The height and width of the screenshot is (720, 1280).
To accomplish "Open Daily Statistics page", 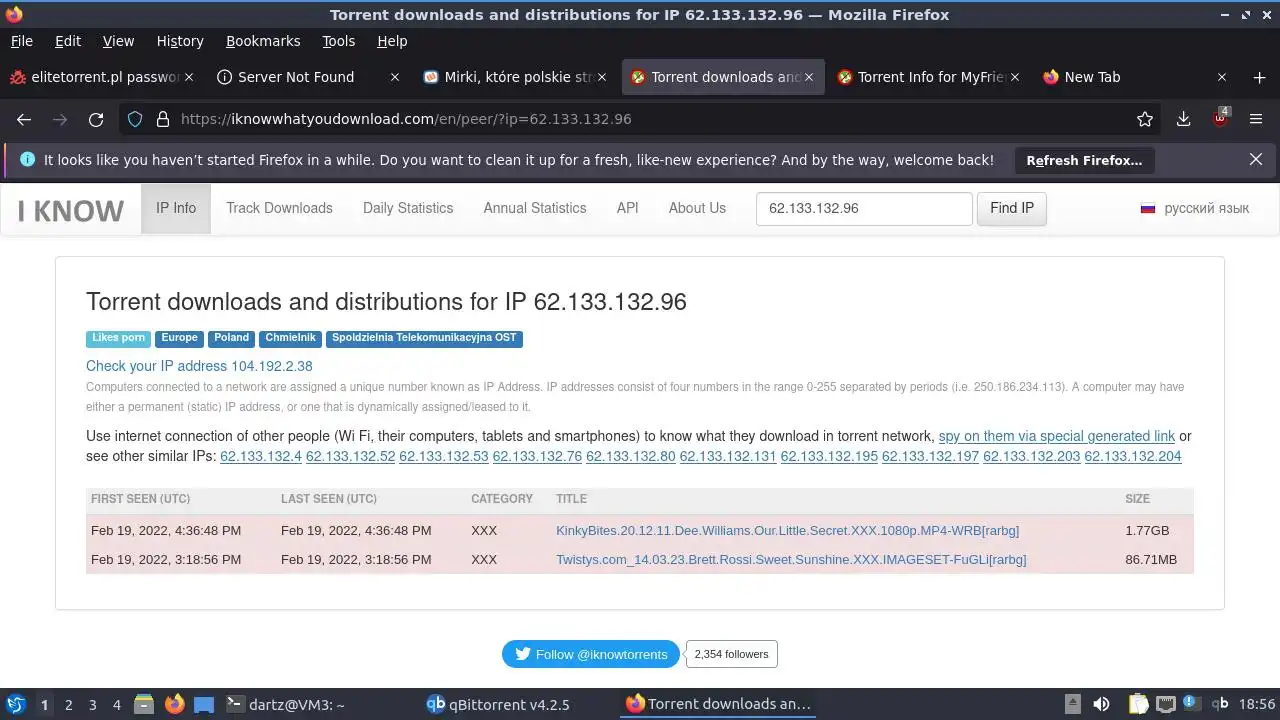I will [408, 208].
